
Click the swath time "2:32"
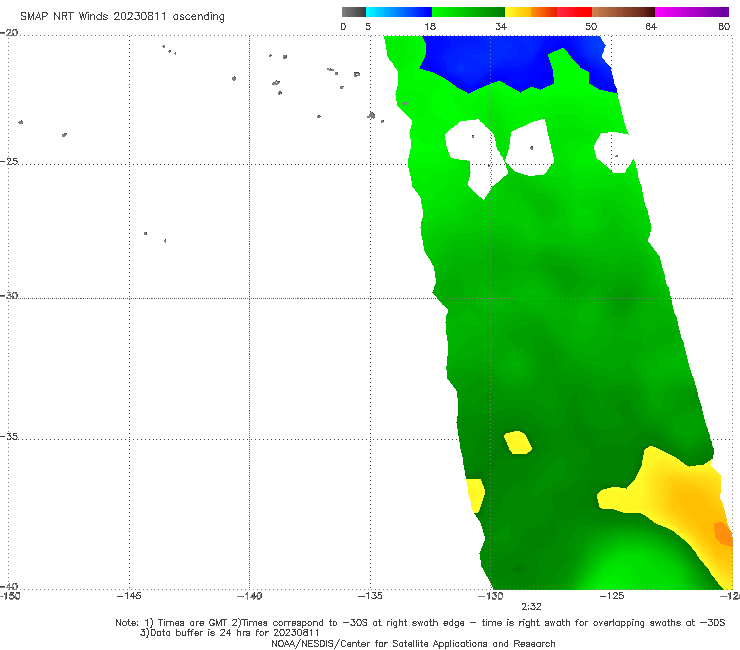531,607
